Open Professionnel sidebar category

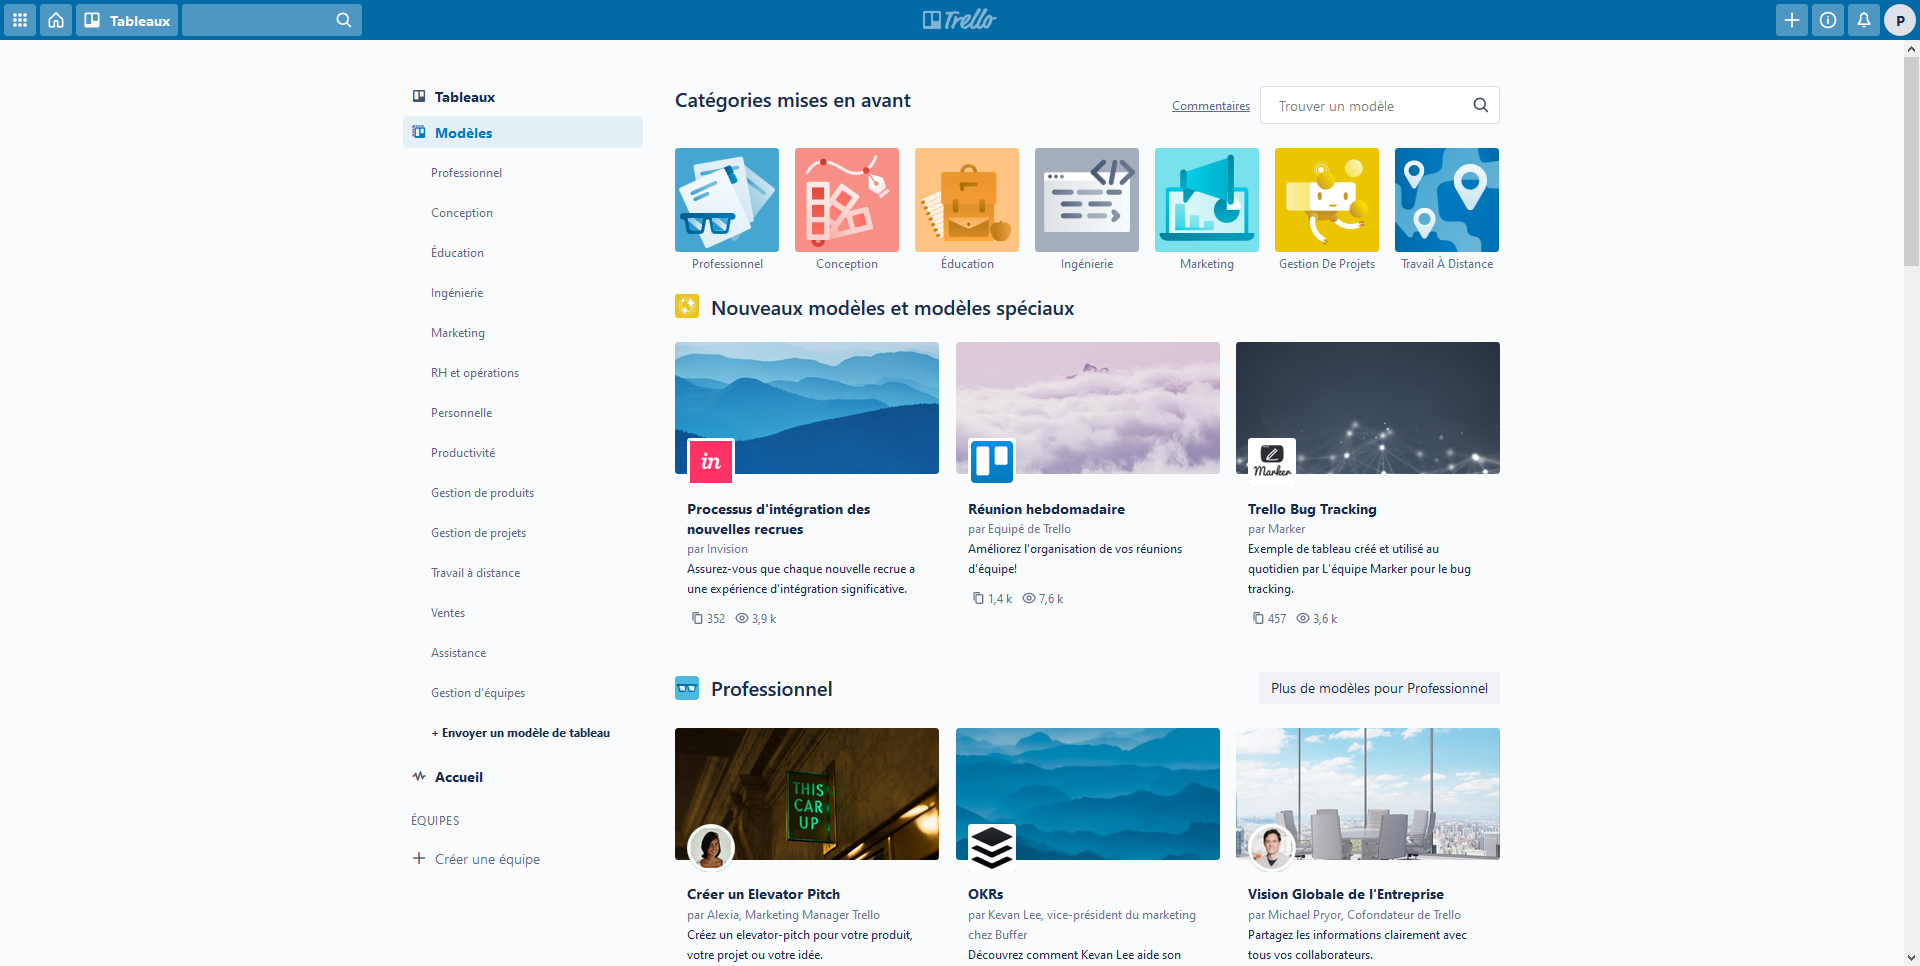pyautogui.click(x=466, y=173)
